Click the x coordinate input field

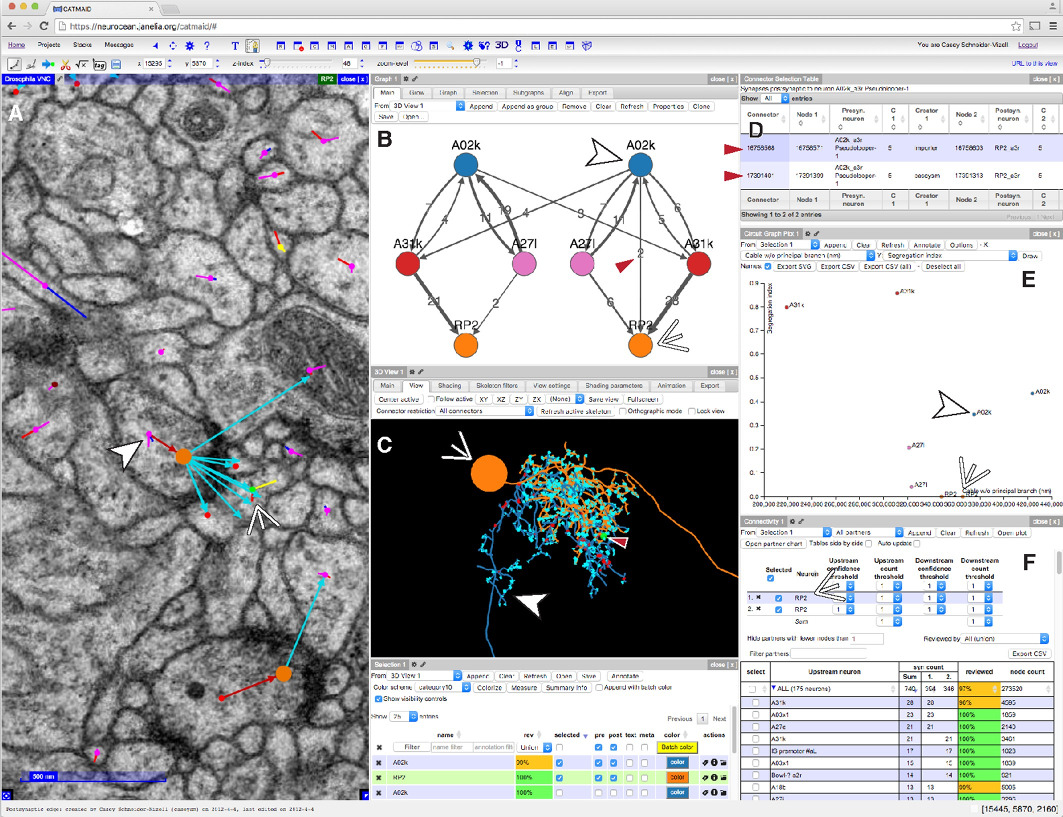coord(155,63)
